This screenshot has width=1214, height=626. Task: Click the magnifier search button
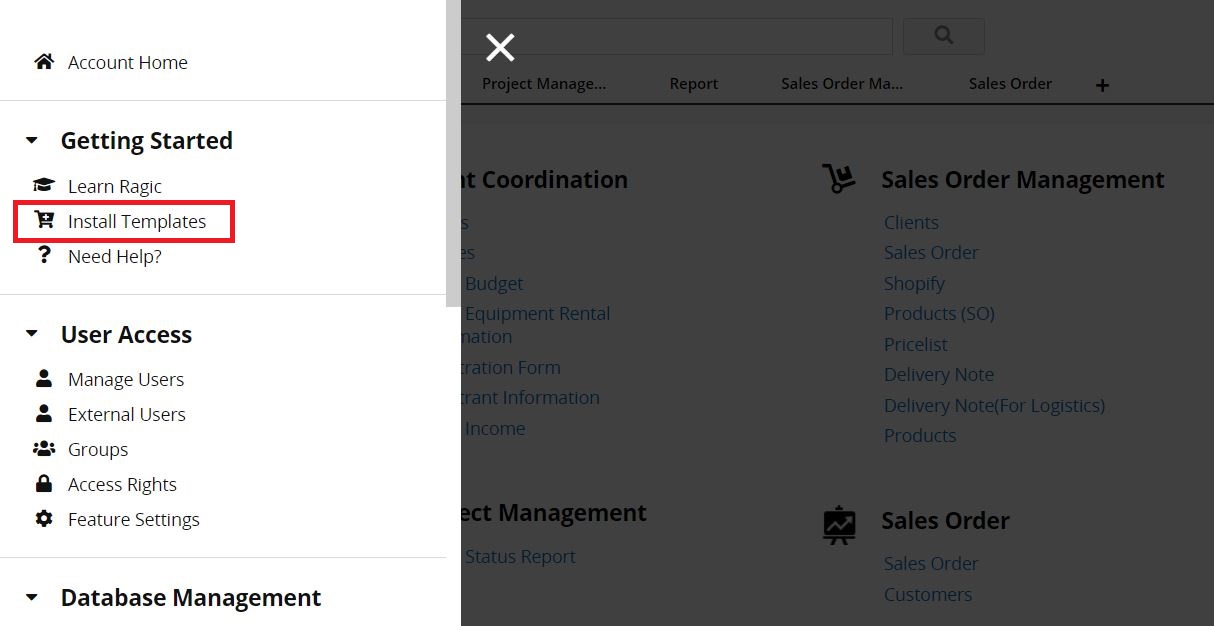click(x=943, y=36)
